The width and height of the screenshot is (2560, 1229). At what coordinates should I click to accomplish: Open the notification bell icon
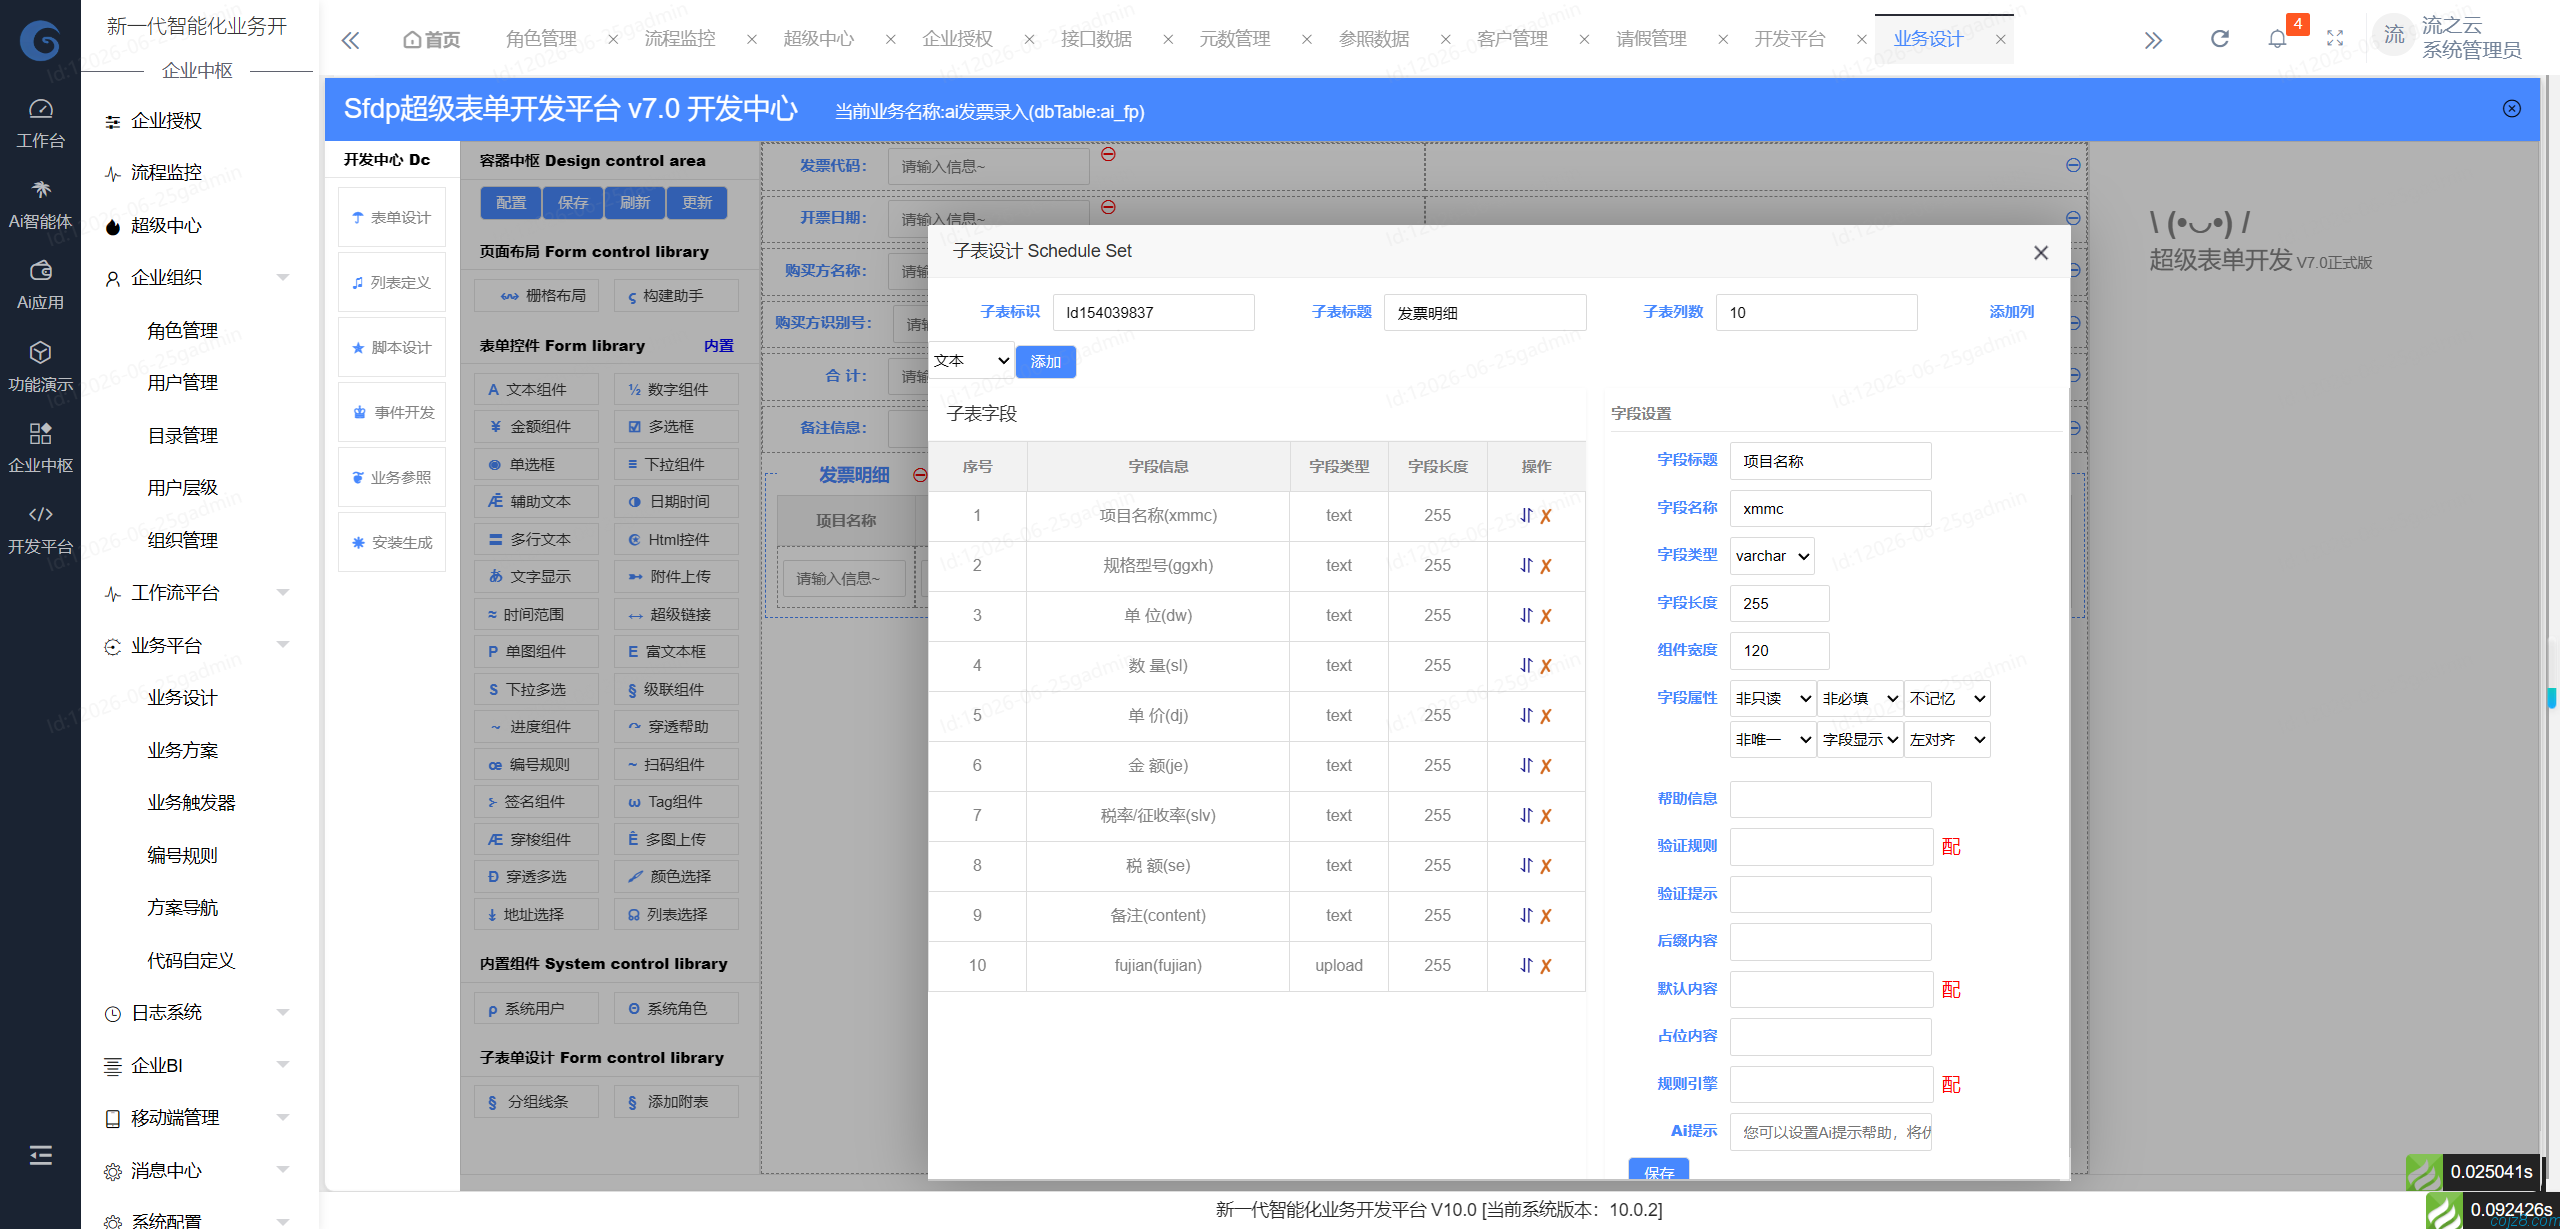(x=2277, y=39)
